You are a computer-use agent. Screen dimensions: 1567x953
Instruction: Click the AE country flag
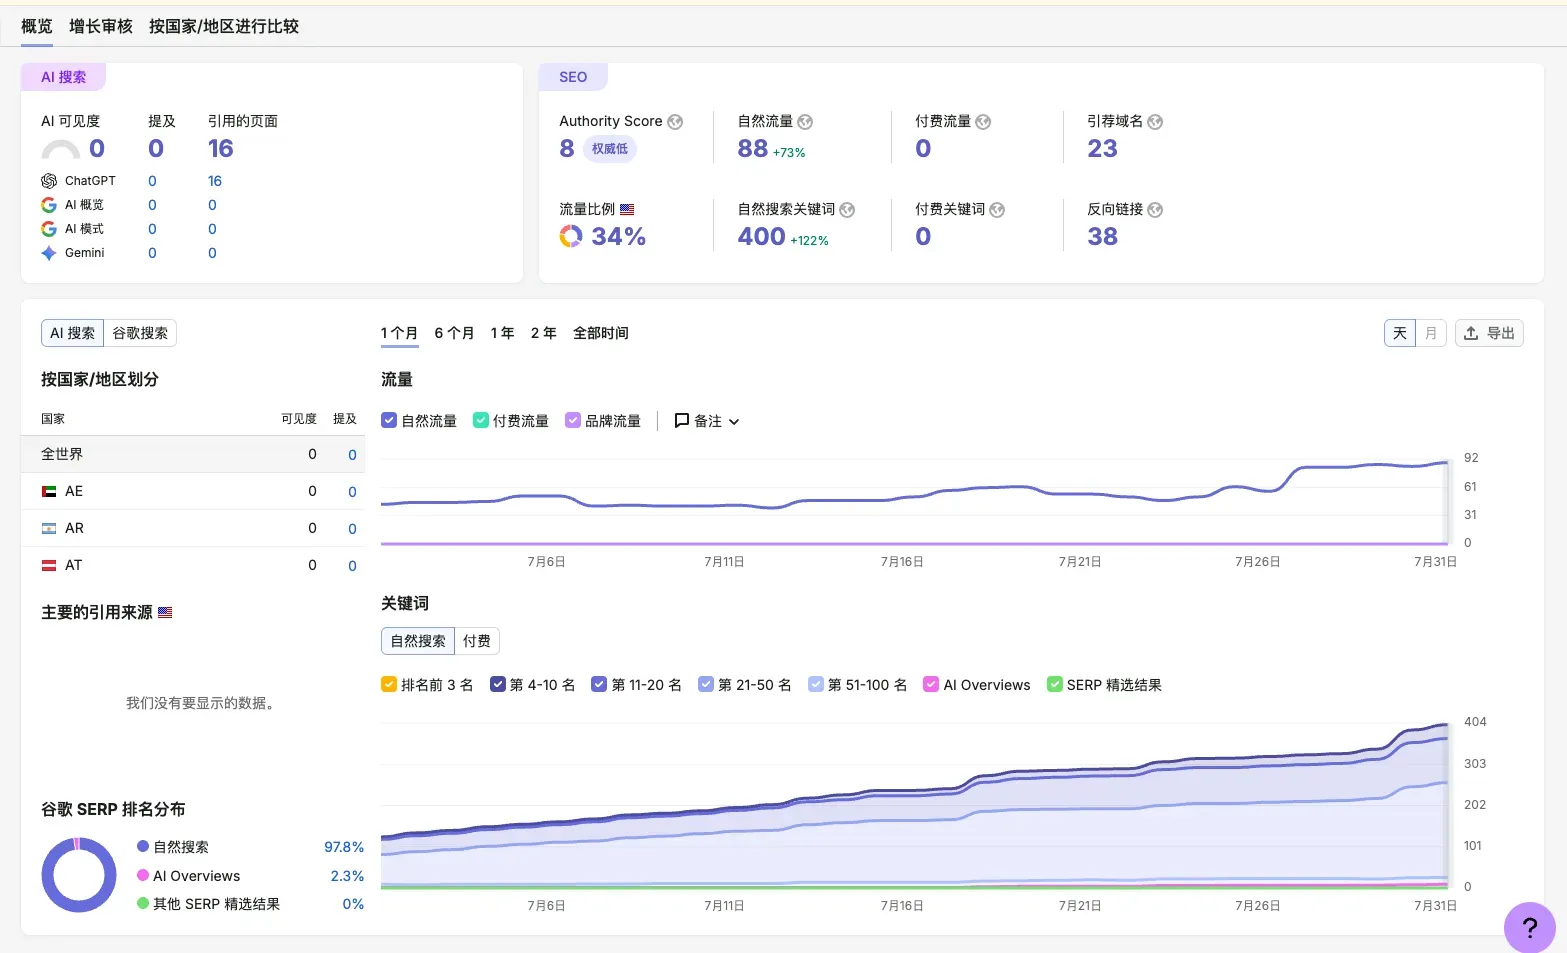pyautogui.click(x=49, y=492)
